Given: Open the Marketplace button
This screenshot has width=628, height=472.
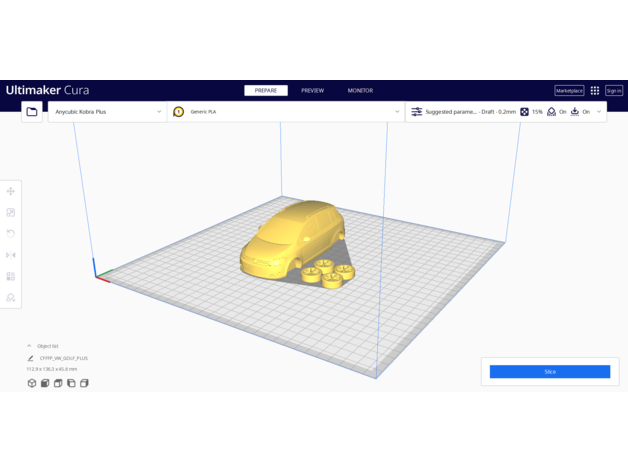Looking at the screenshot, I should 569,91.
